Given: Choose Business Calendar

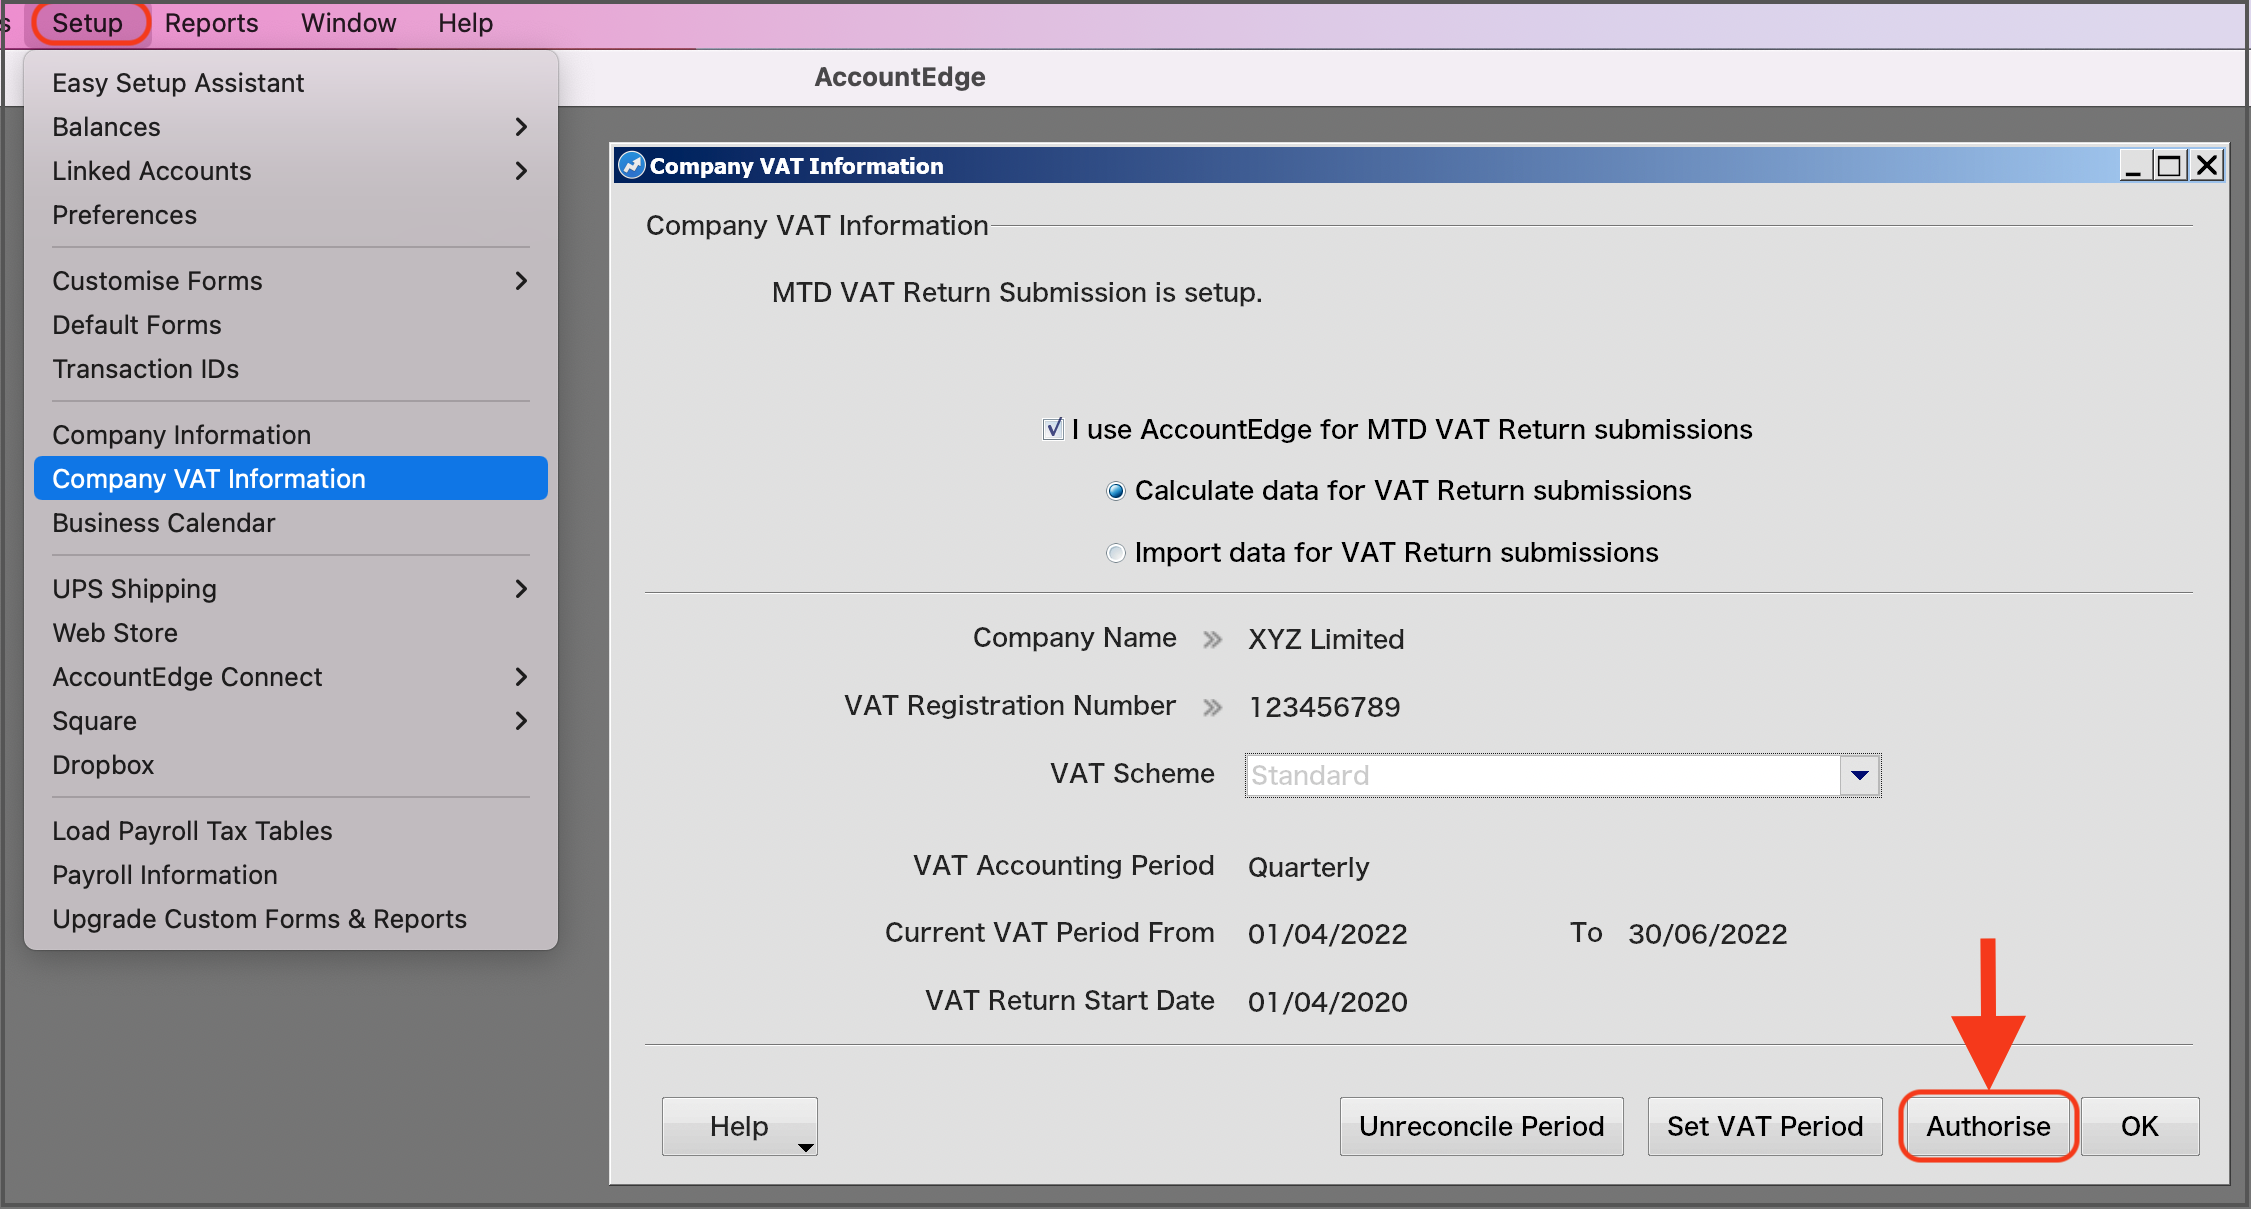Looking at the screenshot, I should point(291,523).
